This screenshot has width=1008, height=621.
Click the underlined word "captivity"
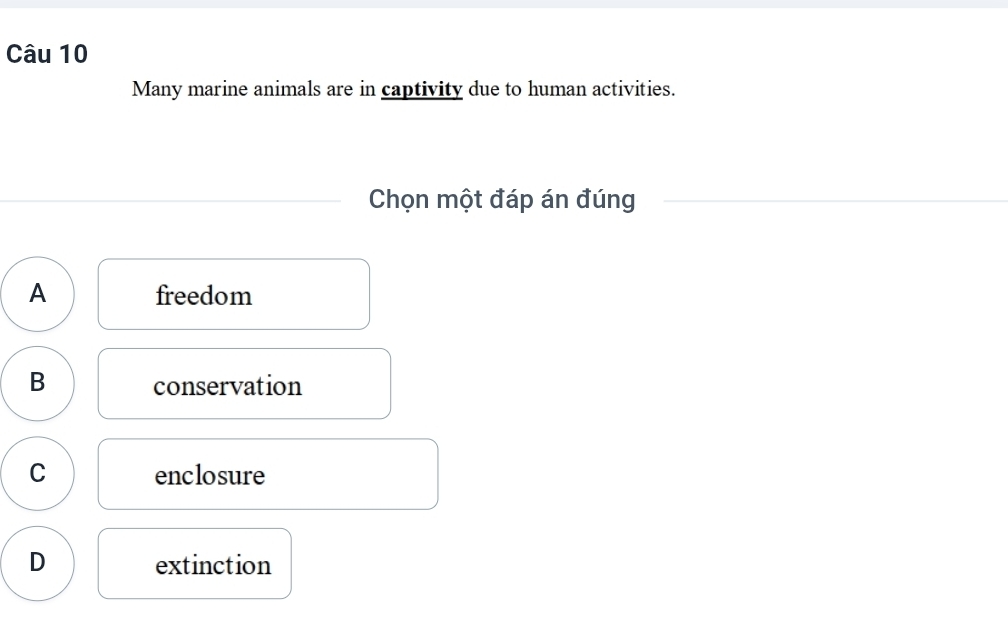click(422, 89)
